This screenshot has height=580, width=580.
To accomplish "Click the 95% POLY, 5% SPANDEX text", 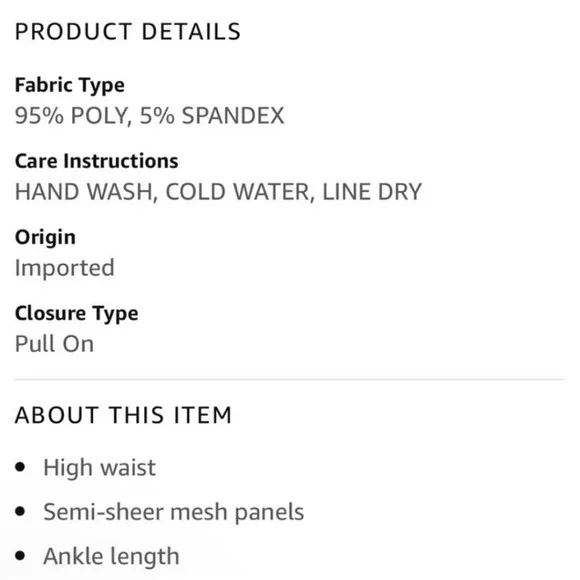I will pos(149,115).
